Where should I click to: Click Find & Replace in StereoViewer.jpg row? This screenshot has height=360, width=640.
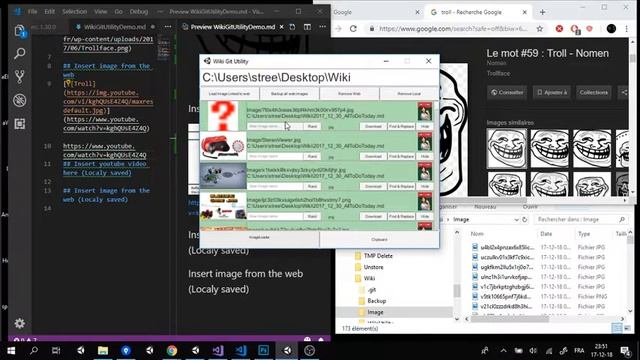401,156
